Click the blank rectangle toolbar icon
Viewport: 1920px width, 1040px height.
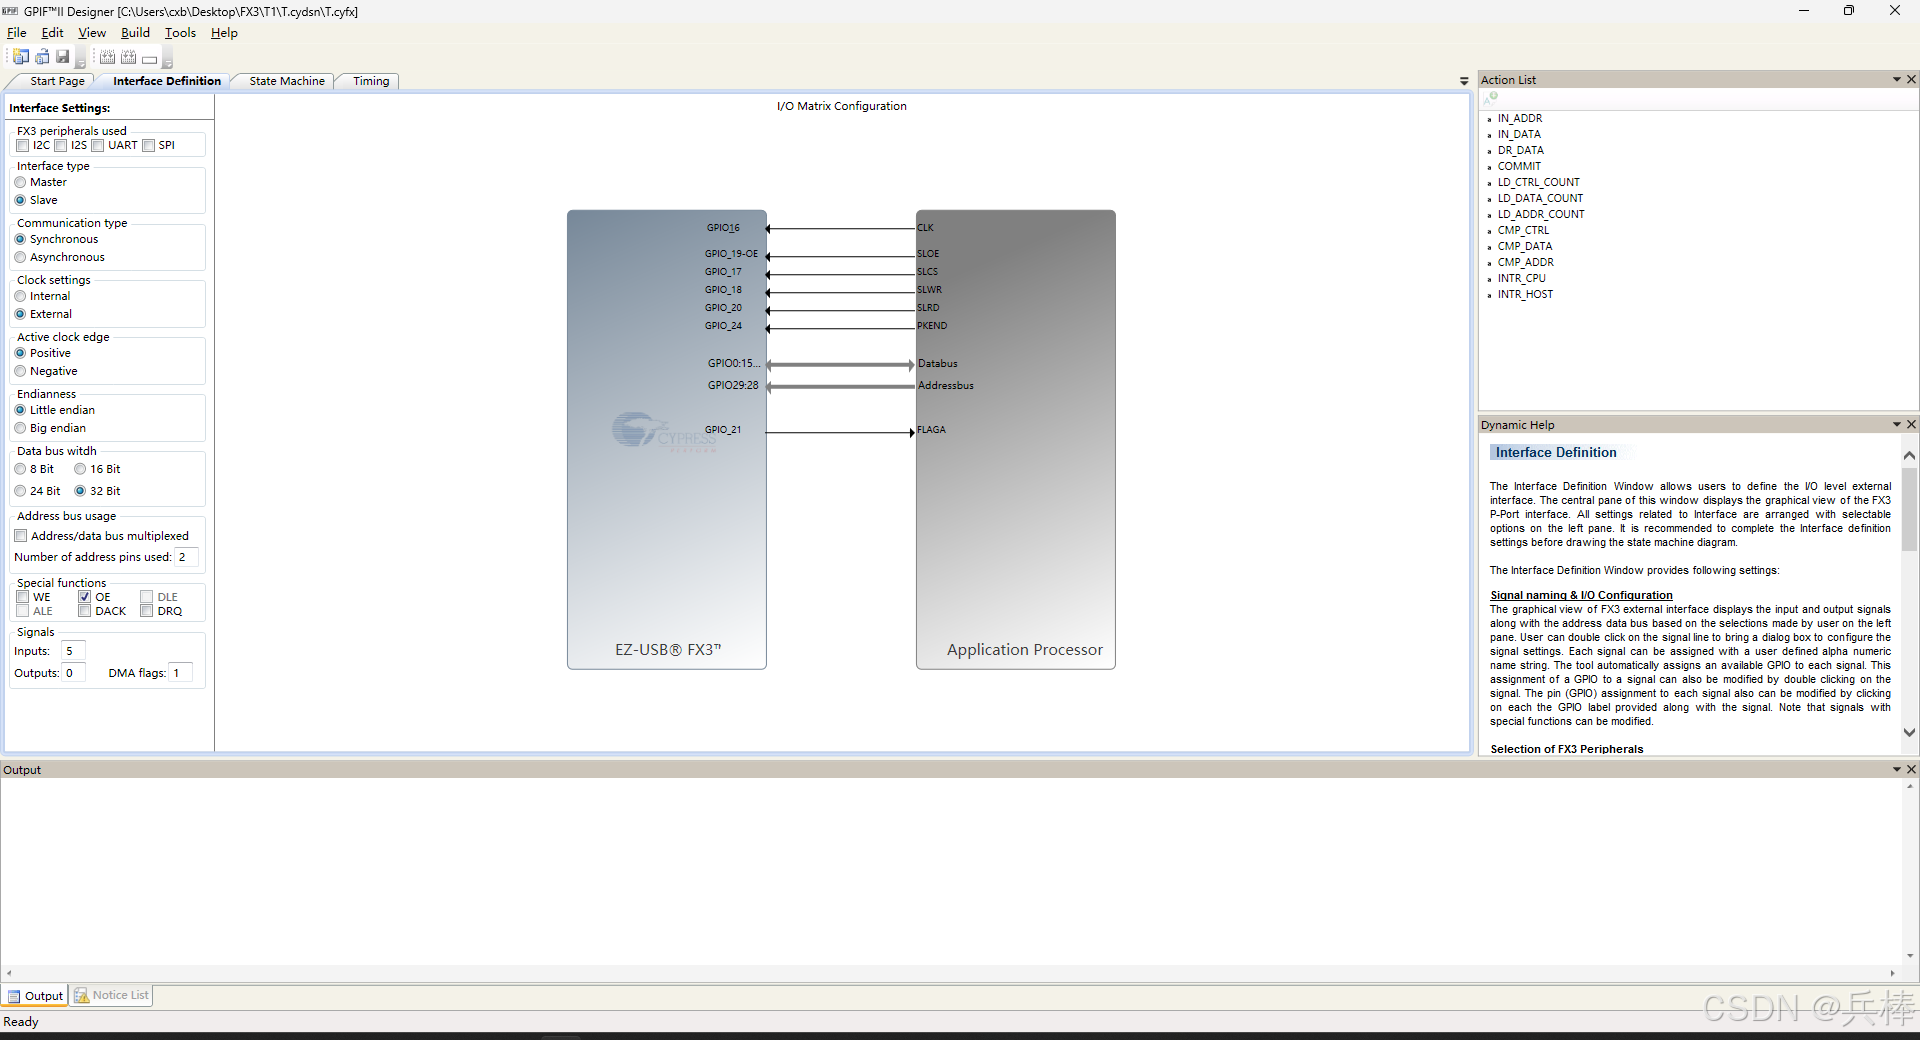pyautogui.click(x=149, y=59)
